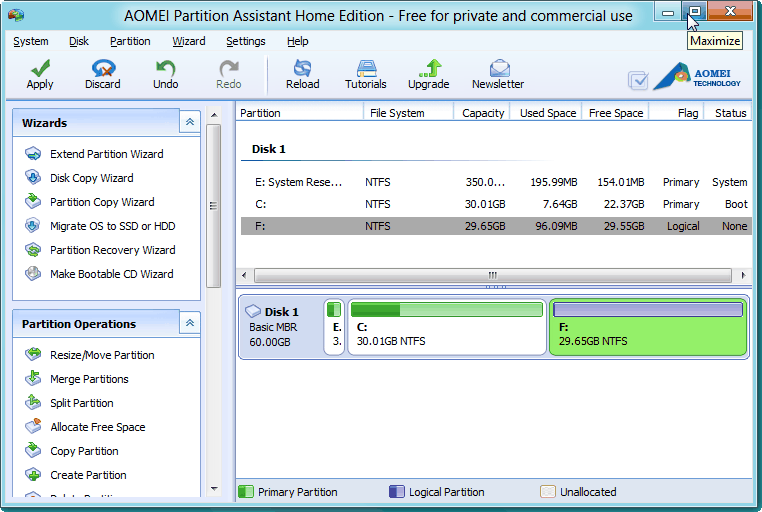The image size is (762, 512).
Task: Sort by Flag column header
Action: coord(676,113)
